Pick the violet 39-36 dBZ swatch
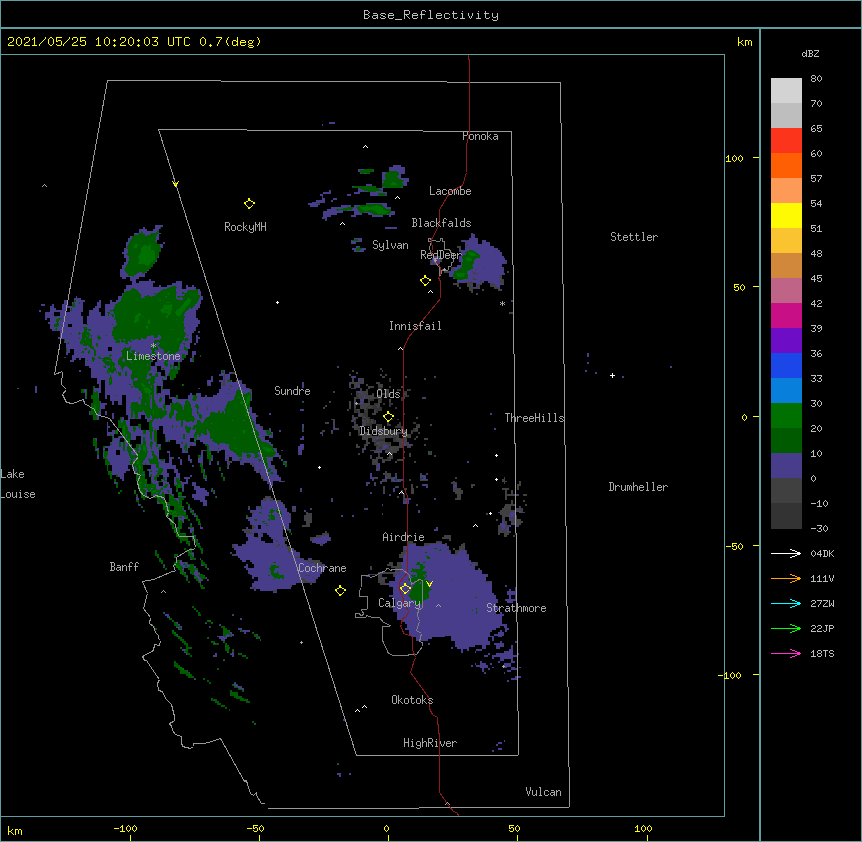Viewport: 862px width, 842px height. 786,341
